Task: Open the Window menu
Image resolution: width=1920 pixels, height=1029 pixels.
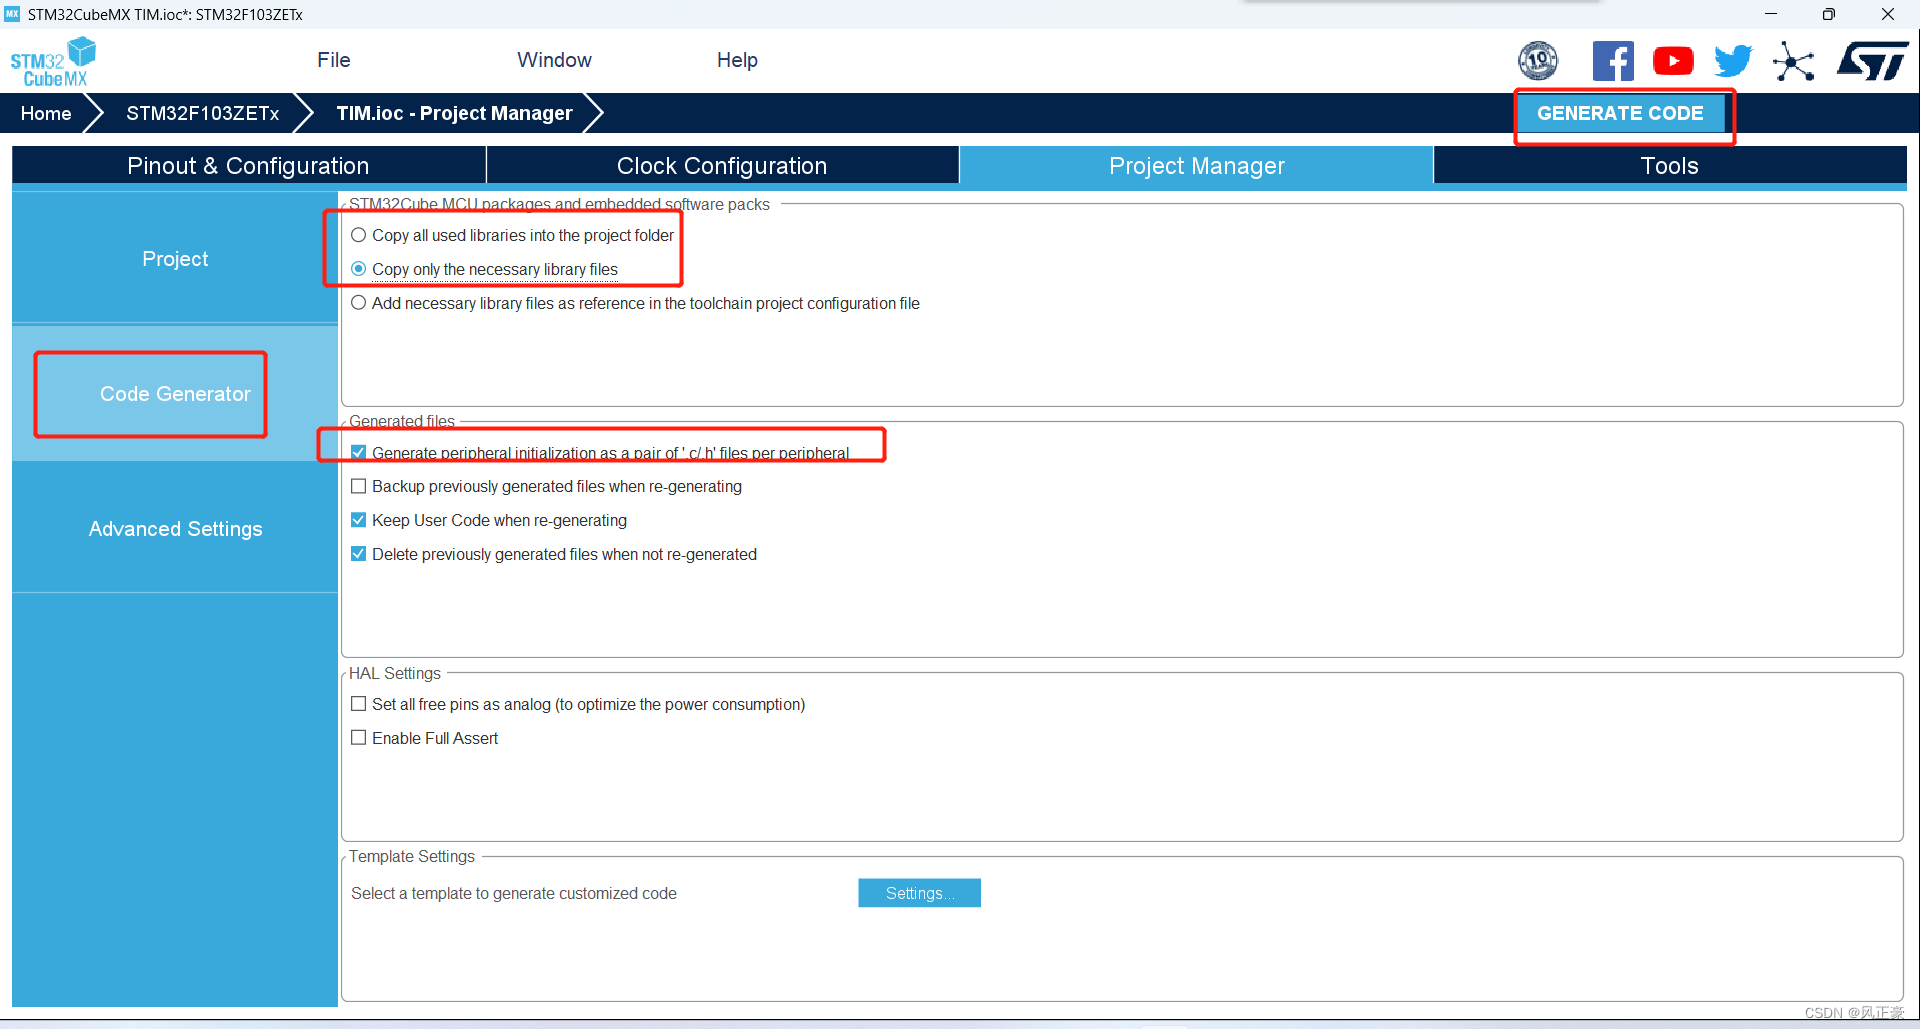Action: (554, 60)
